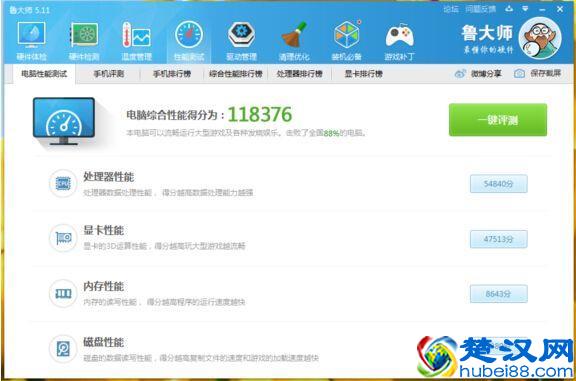Minimize the 鲁大师 window
This screenshot has height=381, width=576.
542,10
